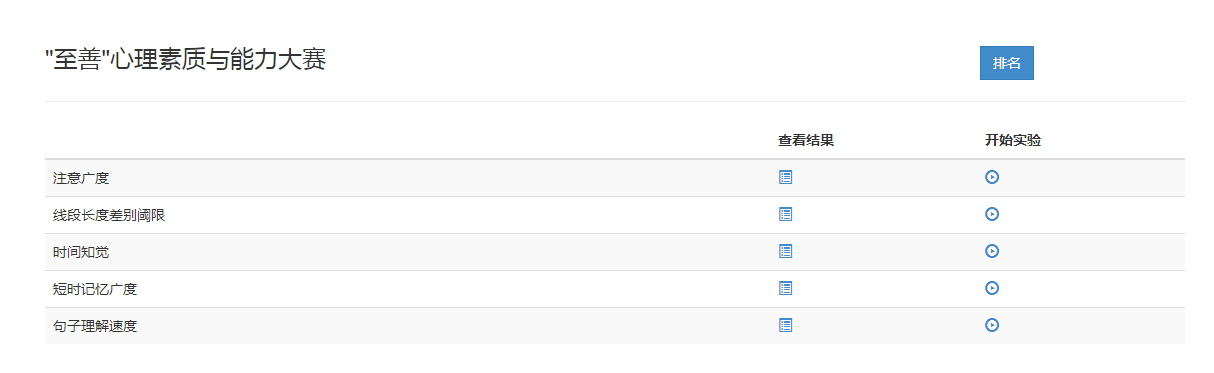
Task: Click the 短时记忆广度 experiment name
Action: point(95,289)
